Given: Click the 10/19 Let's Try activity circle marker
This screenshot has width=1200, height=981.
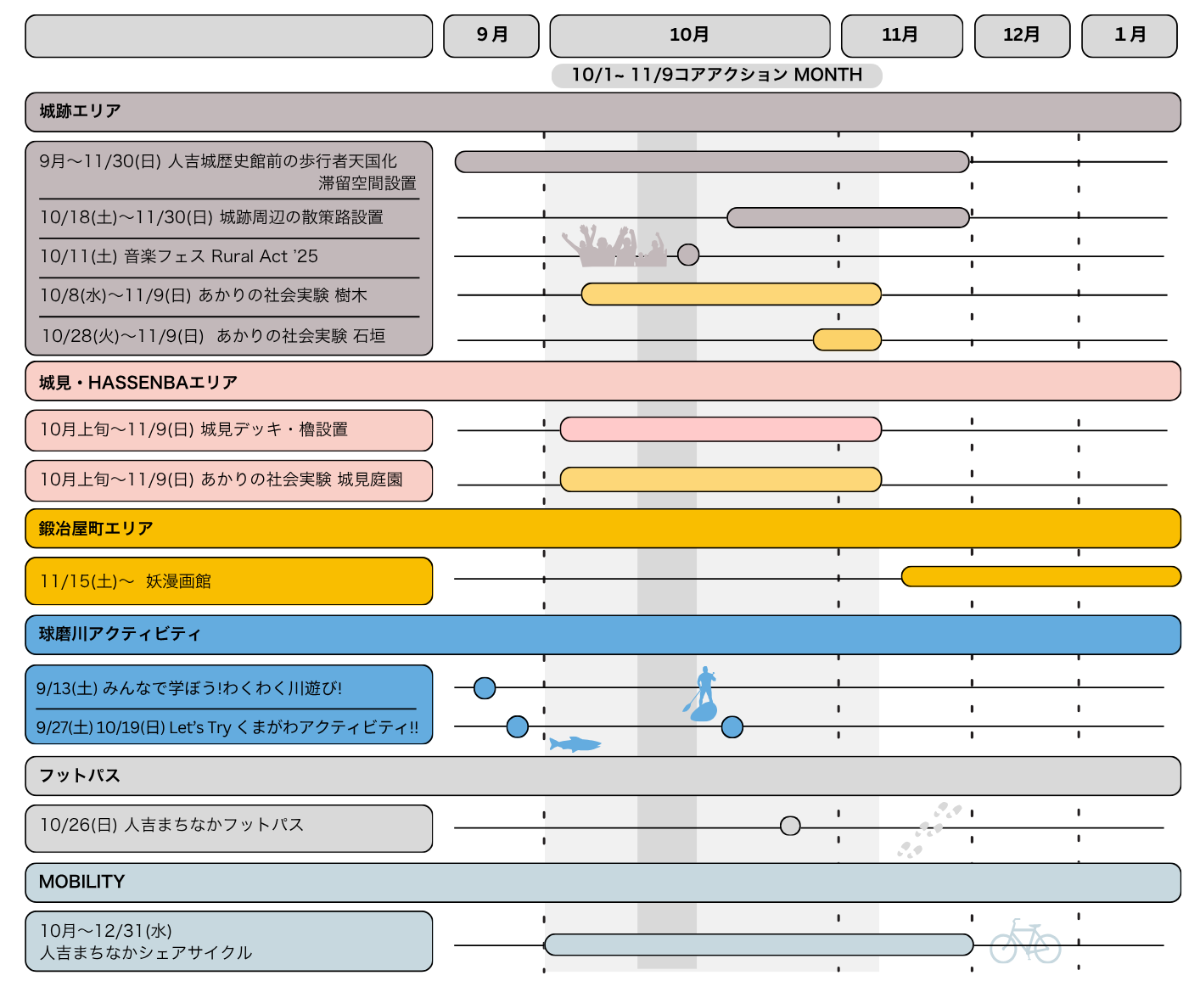Looking at the screenshot, I should tap(732, 727).
